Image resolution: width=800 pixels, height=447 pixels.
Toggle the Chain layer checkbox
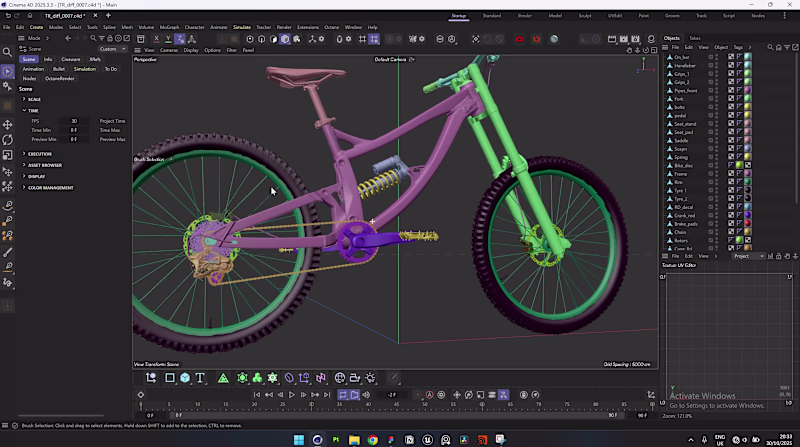click(711, 232)
